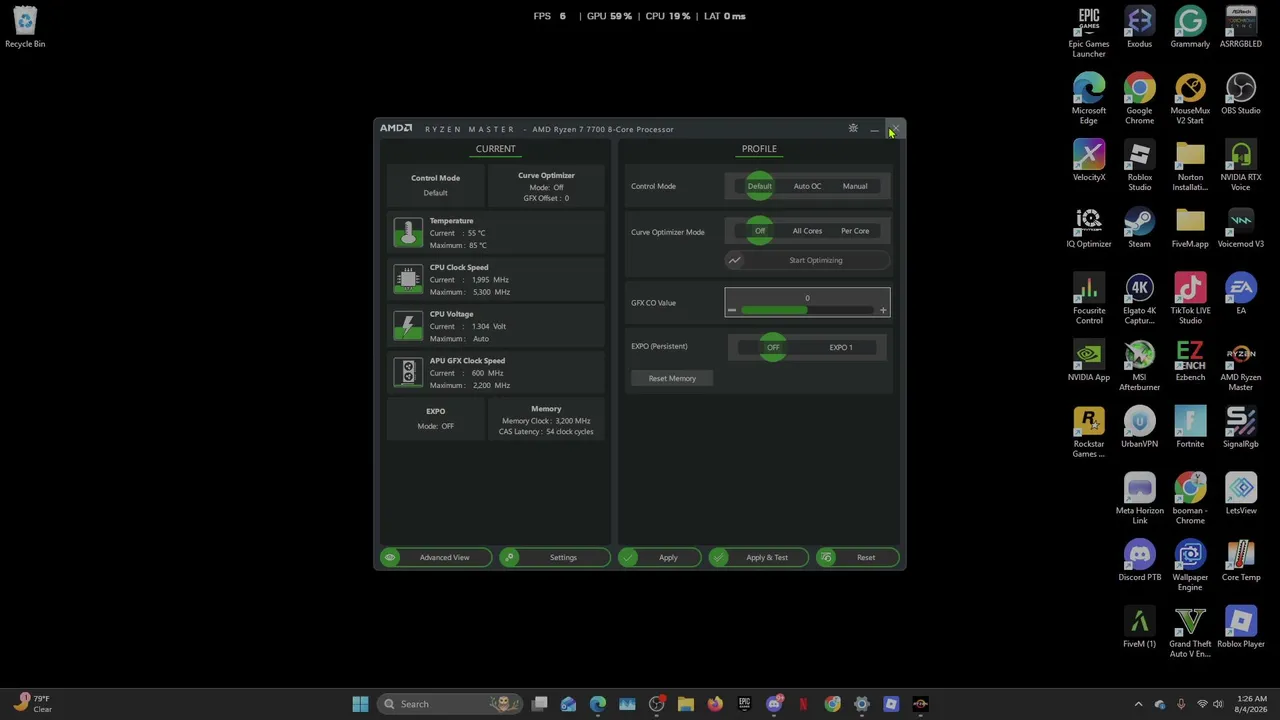Click the CPU Clock Speed chip icon
The width and height of the screenshot is (1280, 720).
coord(408,279)
